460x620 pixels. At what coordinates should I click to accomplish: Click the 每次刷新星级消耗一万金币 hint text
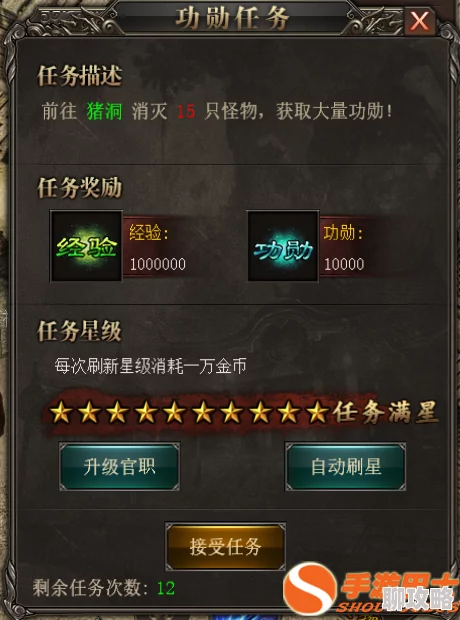[x=150, y=366]
